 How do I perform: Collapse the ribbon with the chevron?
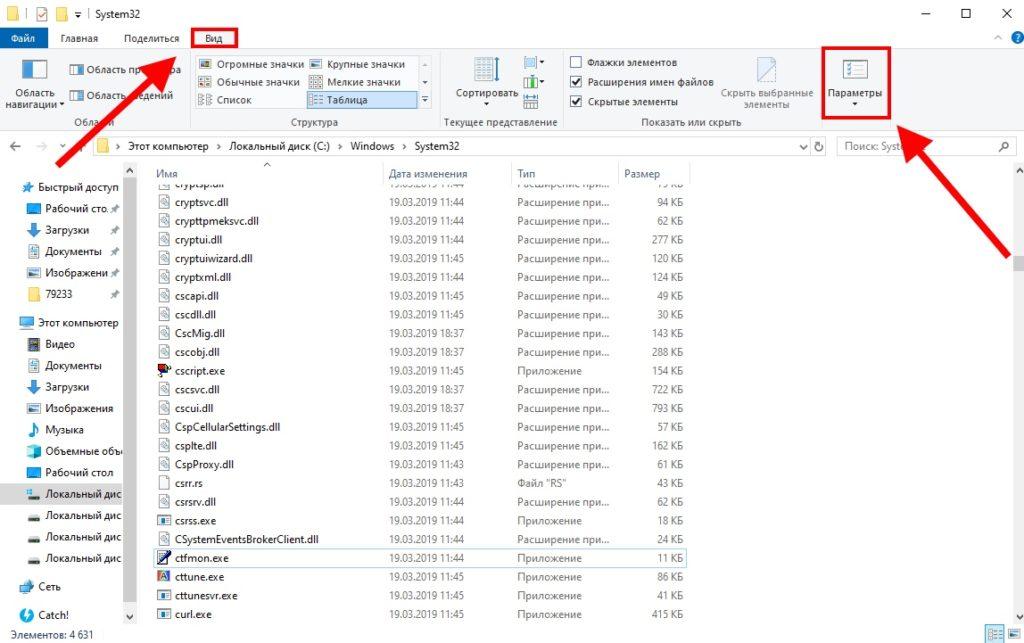coord(998,38)
